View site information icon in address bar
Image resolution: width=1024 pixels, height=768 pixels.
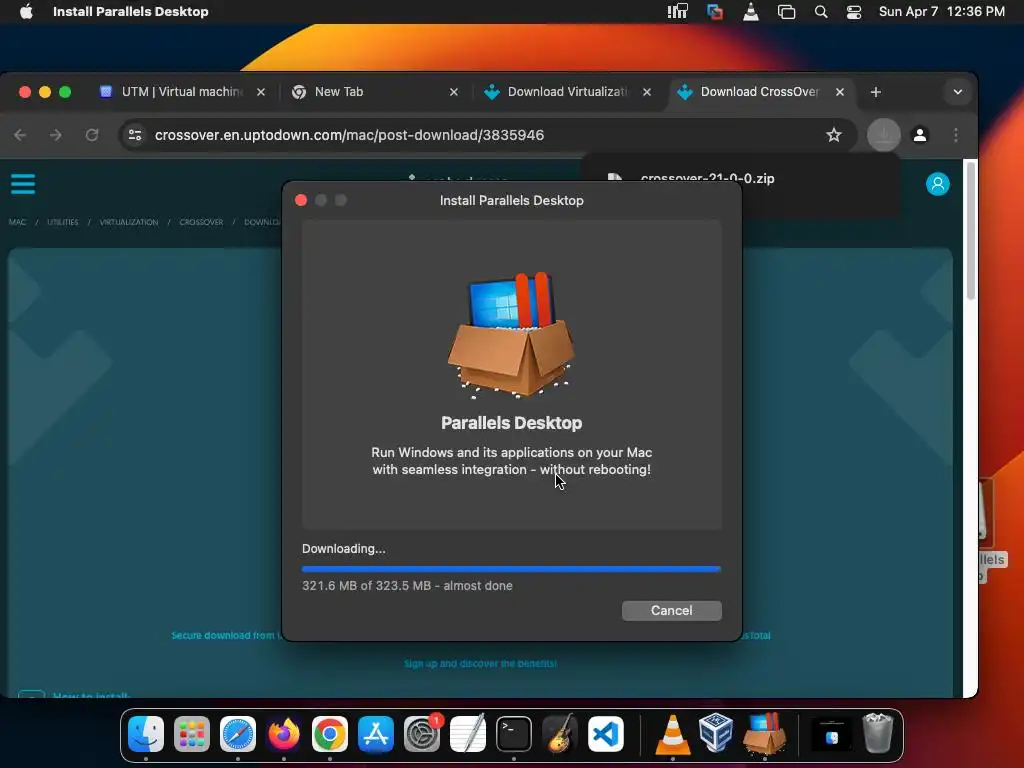click(135, 135)
